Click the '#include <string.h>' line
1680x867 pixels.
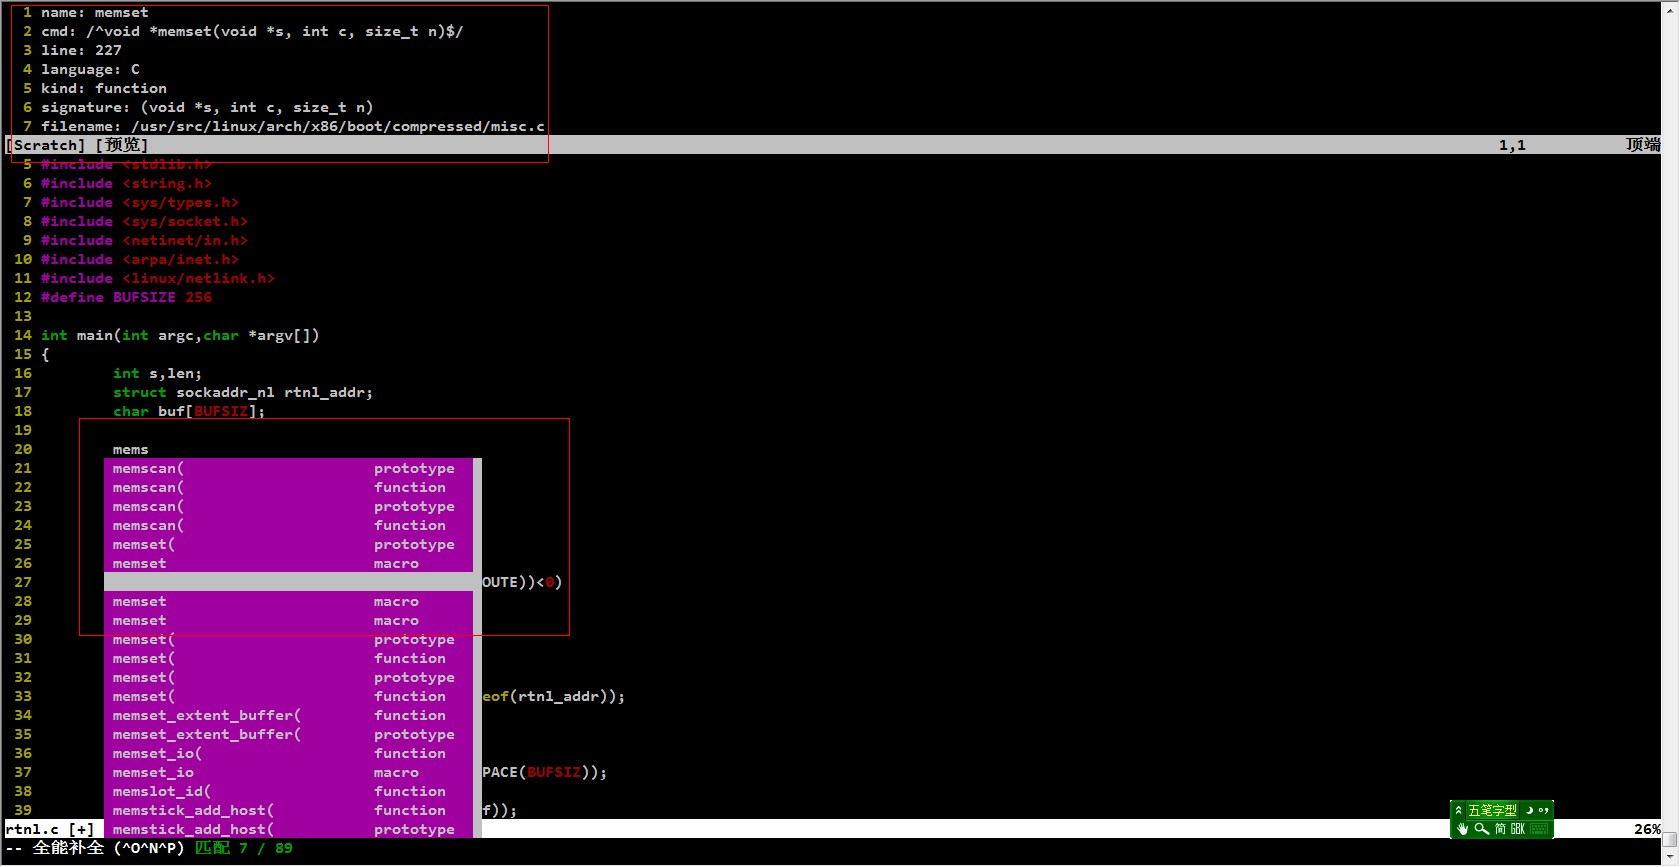point(126,183)
